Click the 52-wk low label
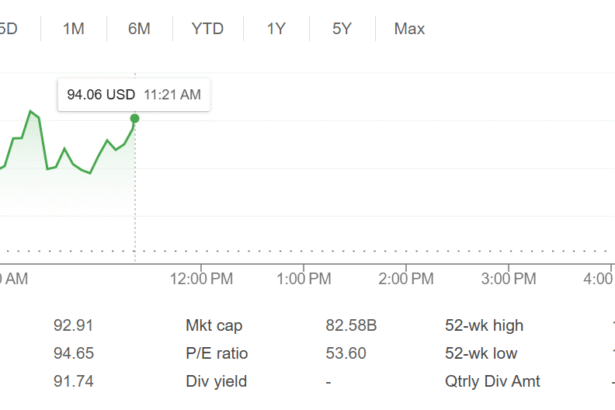 (x=482, y=353)
